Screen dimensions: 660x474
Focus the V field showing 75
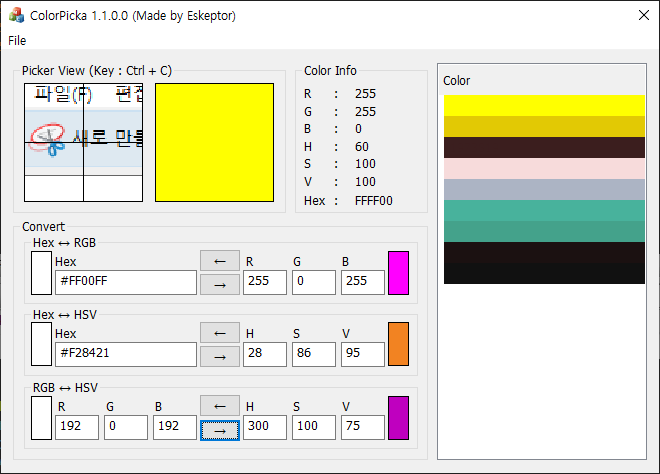coord(363,427)
